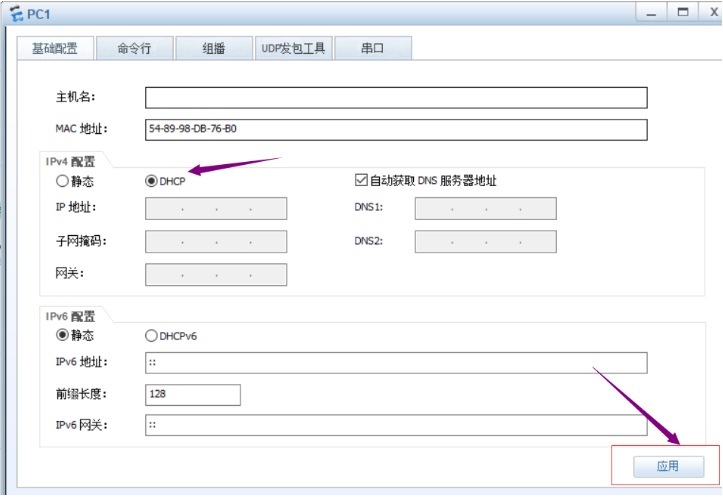Click the MAC 地址 input field
723x497 pixels.
[x=396, y=130]
